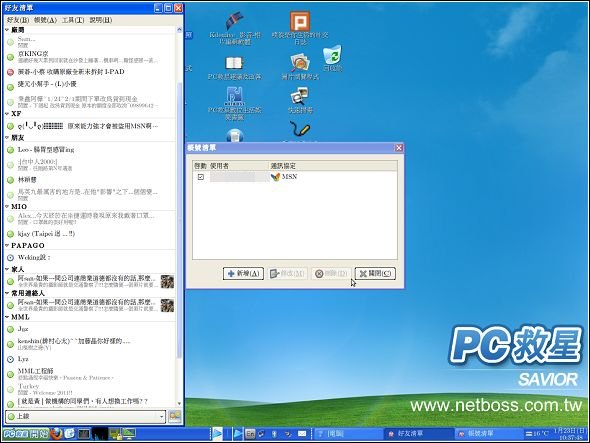Collapse the 家人 buddy group
Viewport: 590px width, 443px height.
click(8, 269)
